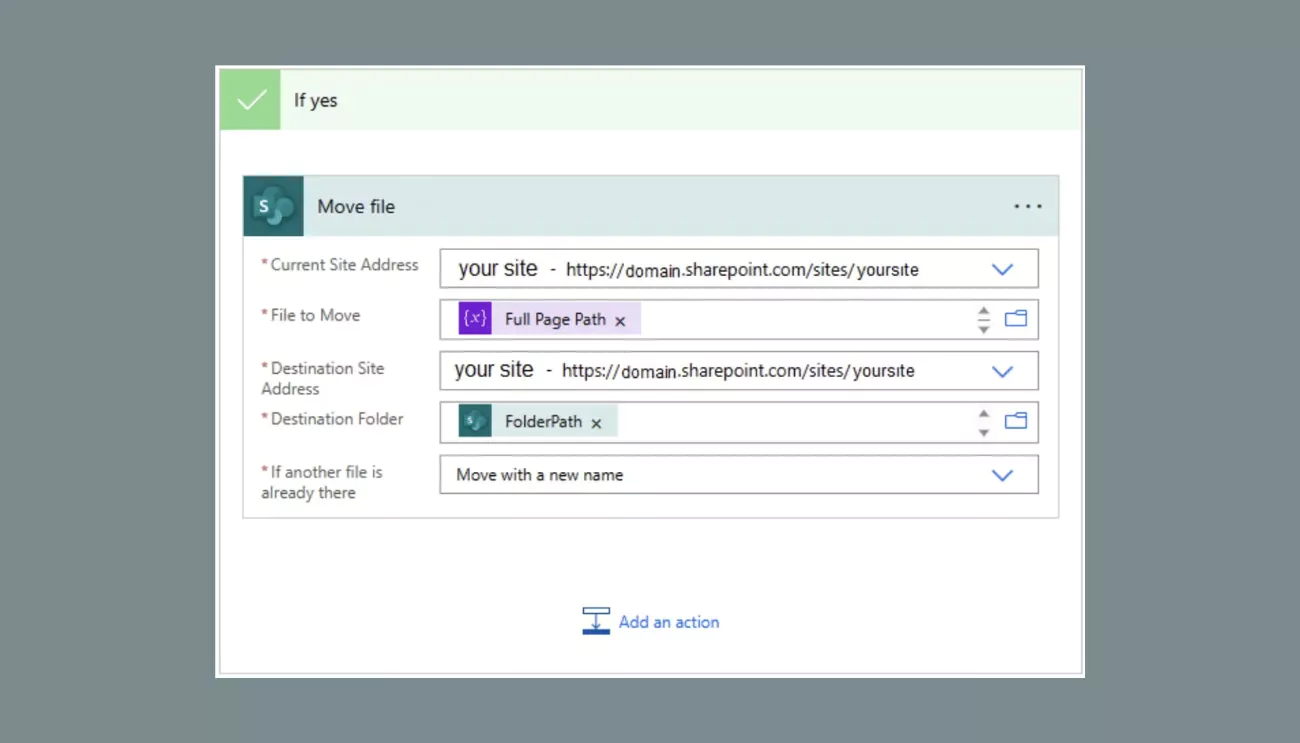Click the SharePoint icon on the Move file action
This screenshot has width=1300, height=743.
[272, 206]
